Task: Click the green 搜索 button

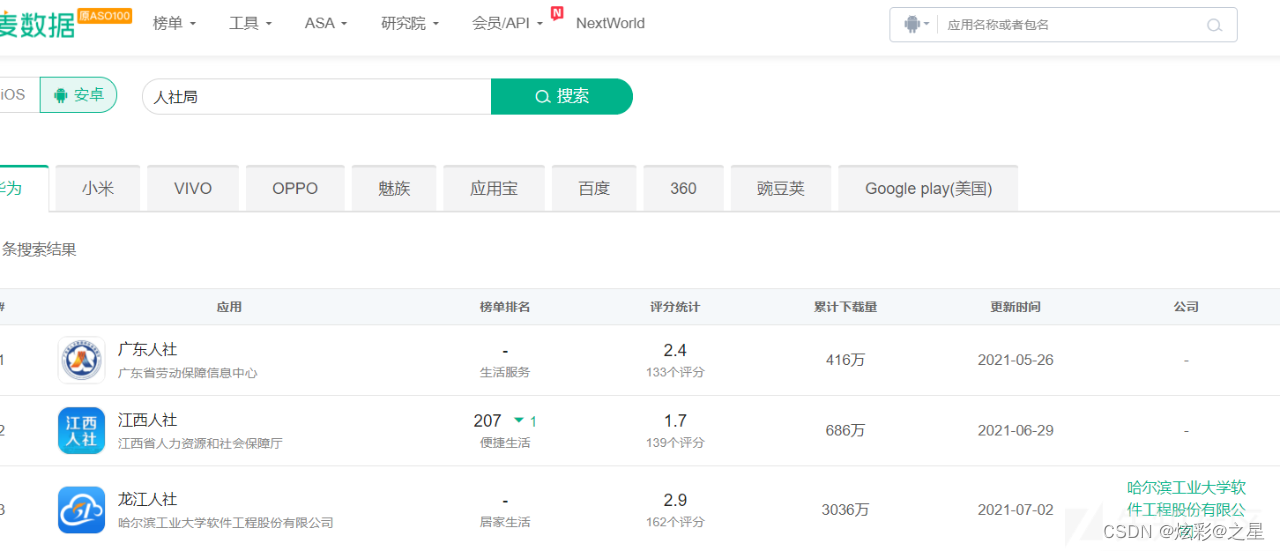Action: tap(562, 96)
